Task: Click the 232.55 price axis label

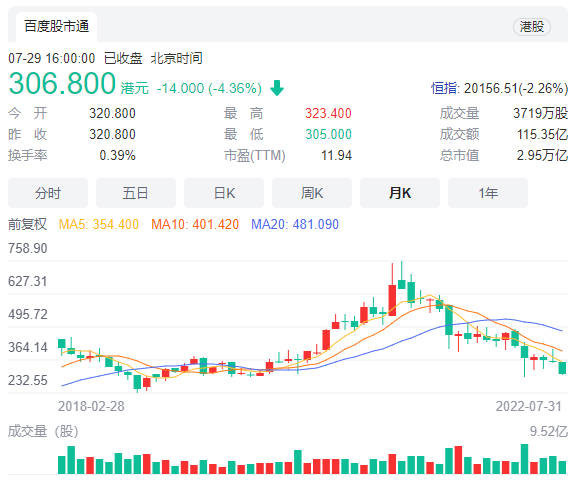Action: (x=28, y=380)
